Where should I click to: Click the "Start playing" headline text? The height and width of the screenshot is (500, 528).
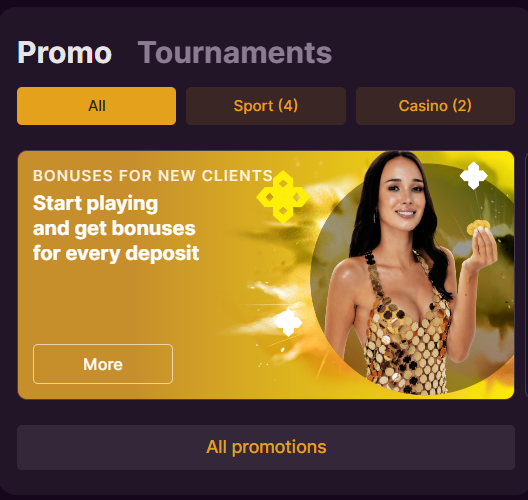click(96, 203)
